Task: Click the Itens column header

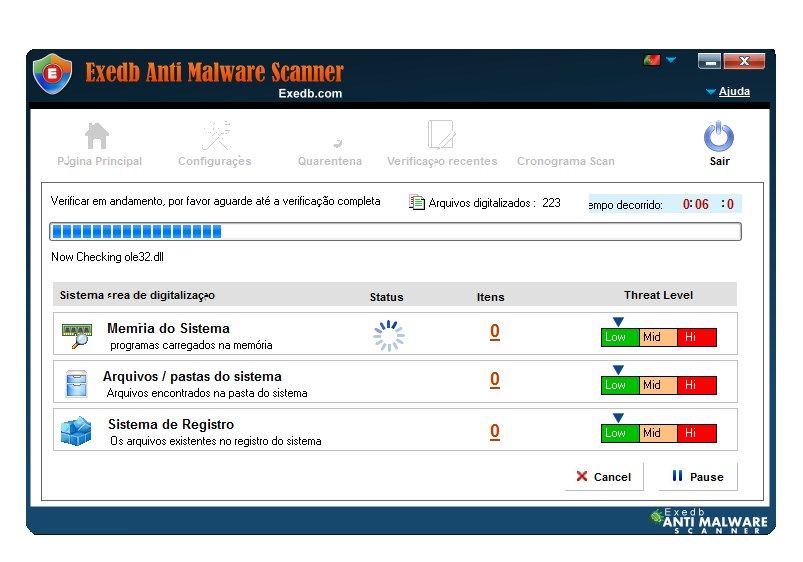Action: click(491, 297)
